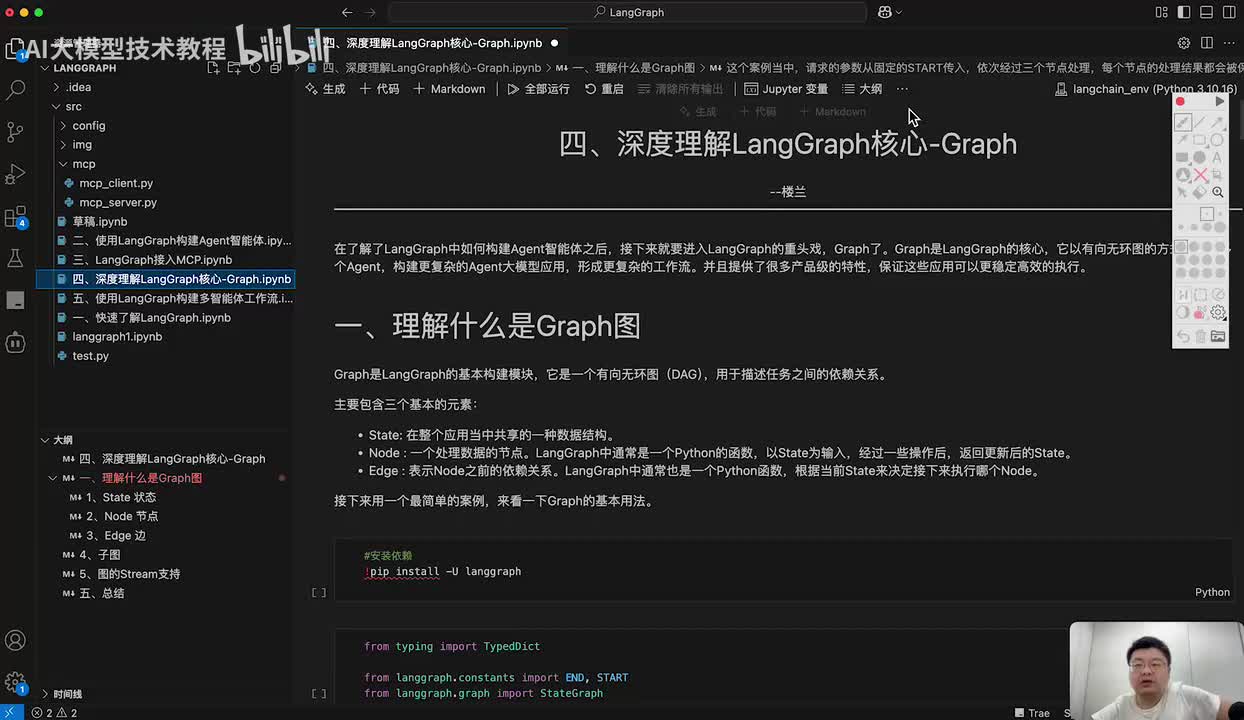Switch to the 四、深度理解LangGraph核心-Graph.ipynb tab
1244x720 pixels.
(x=433, y=43)
